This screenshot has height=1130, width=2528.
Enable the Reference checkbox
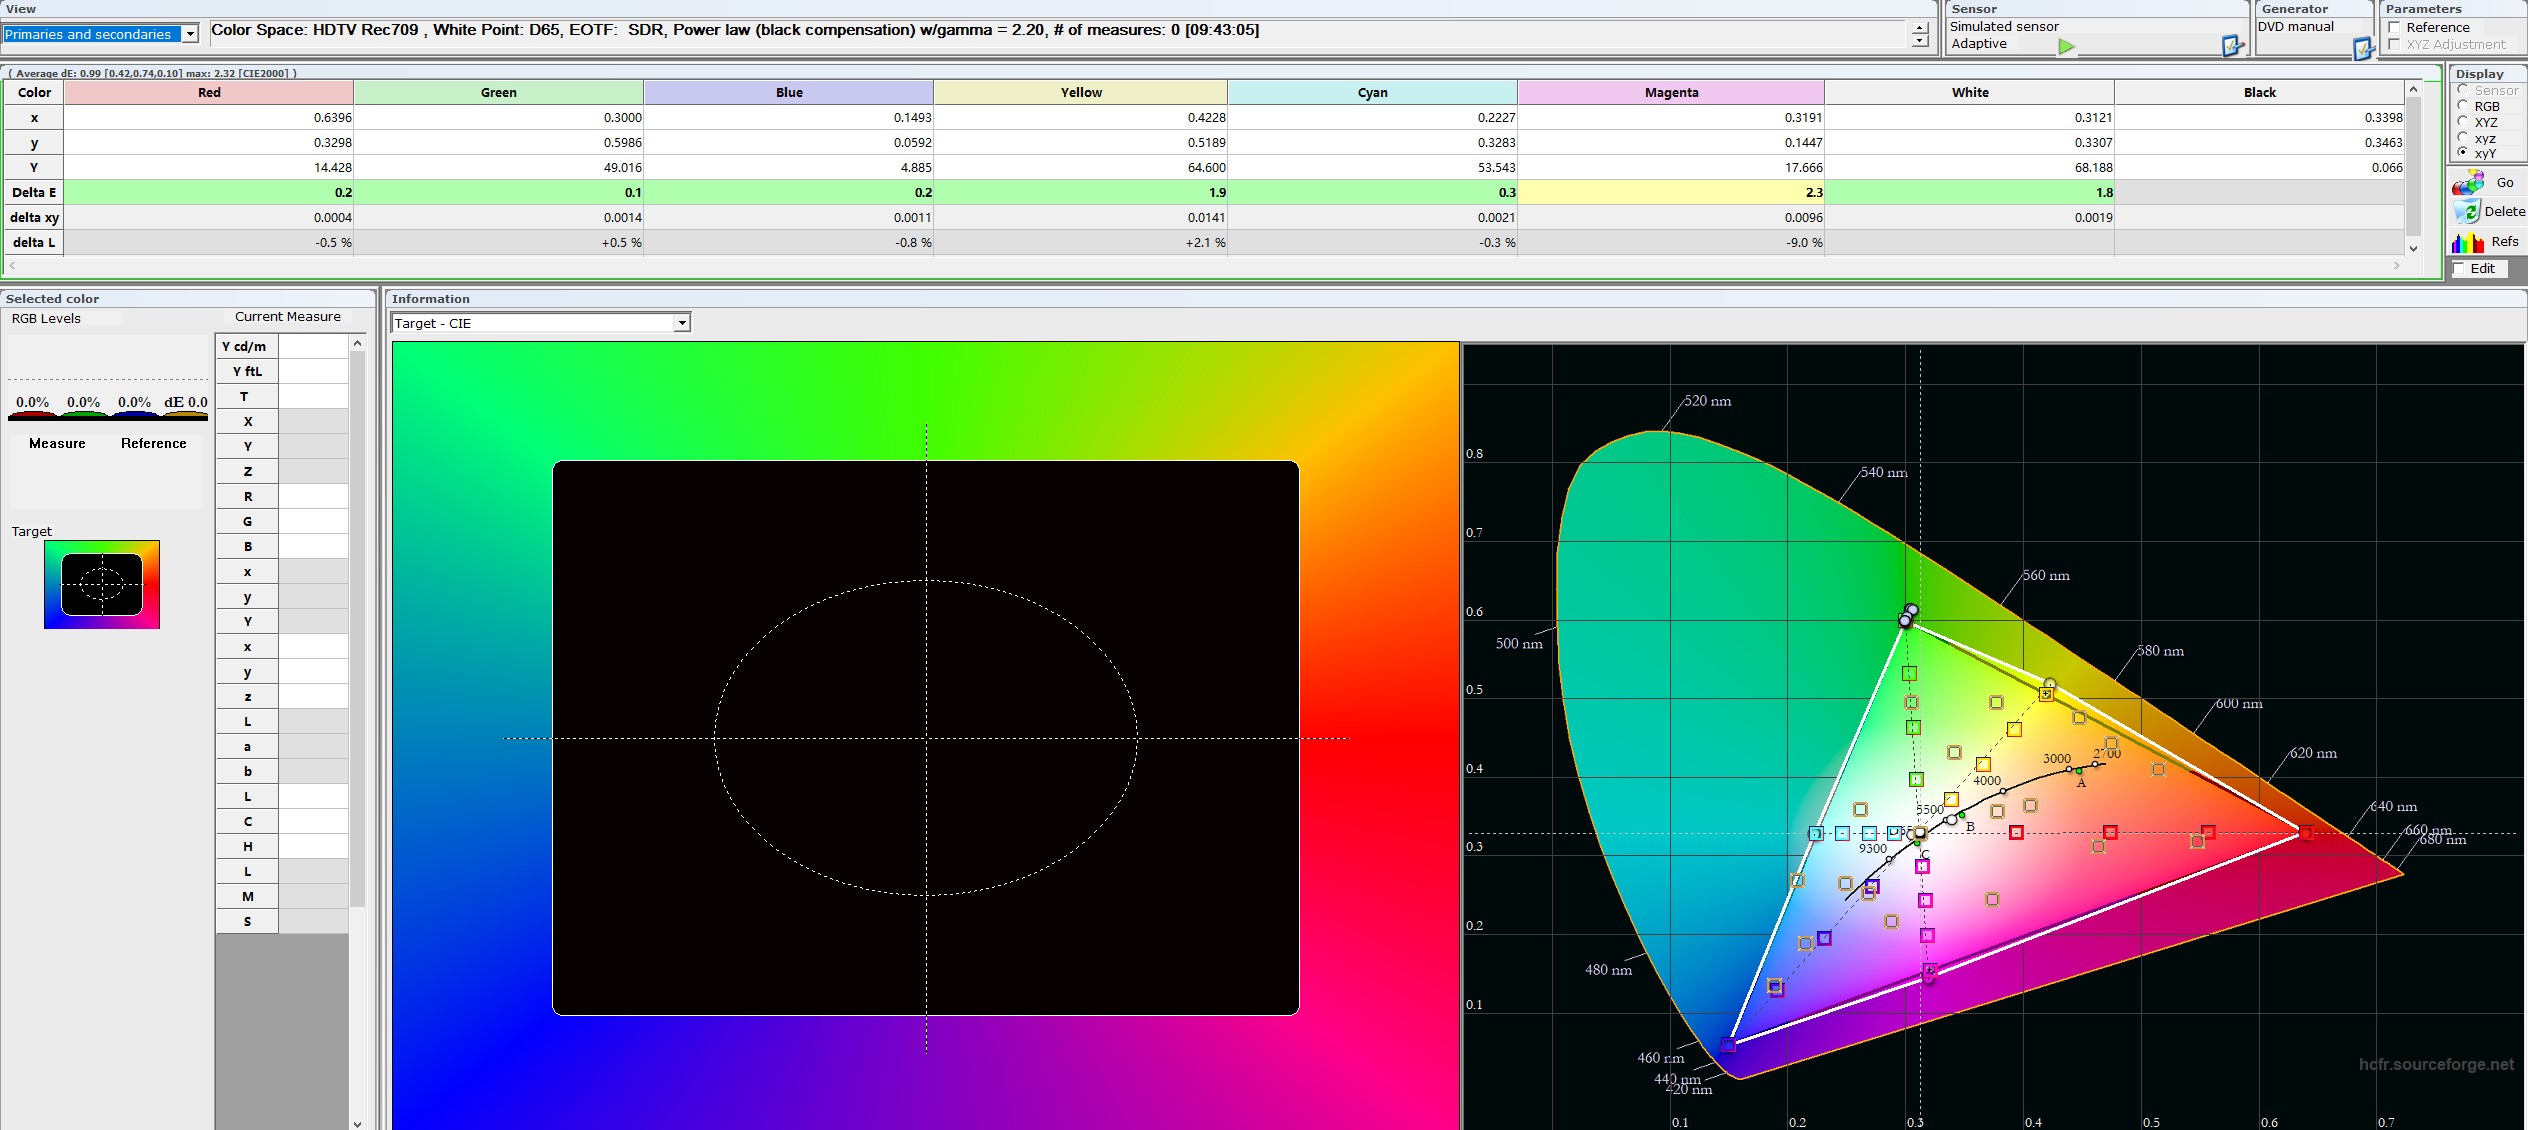(x=2394, y=27)
